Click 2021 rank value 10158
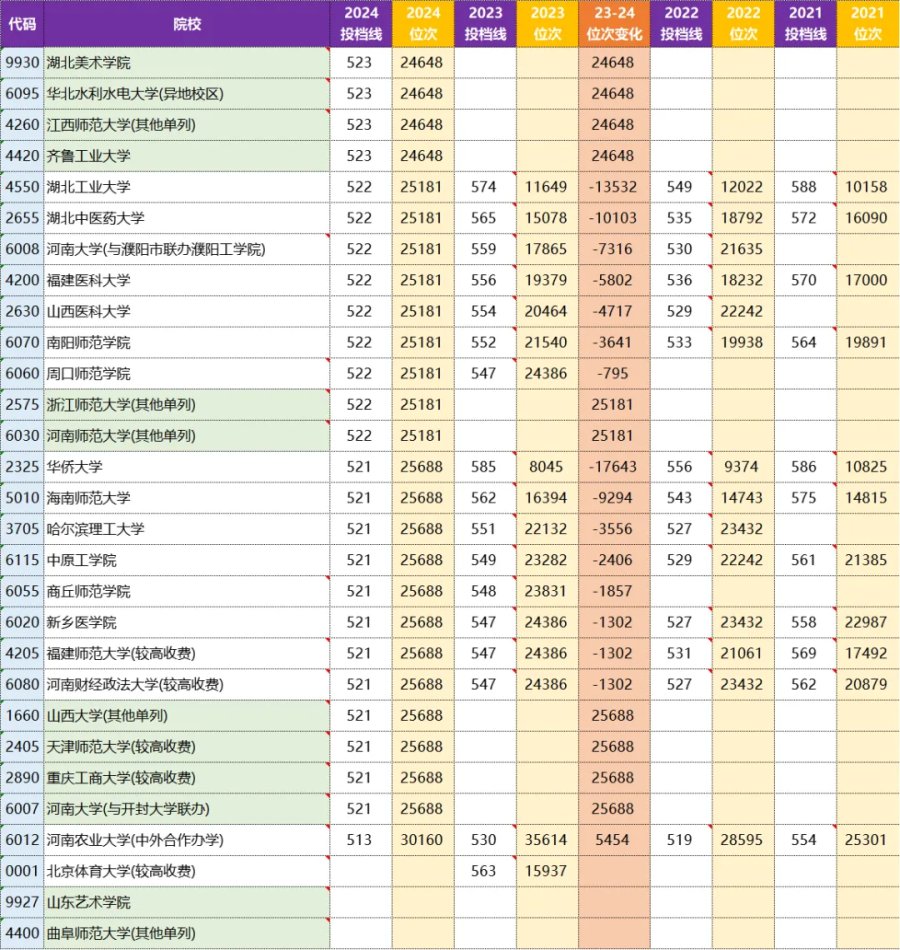 [x=866, y=187]
